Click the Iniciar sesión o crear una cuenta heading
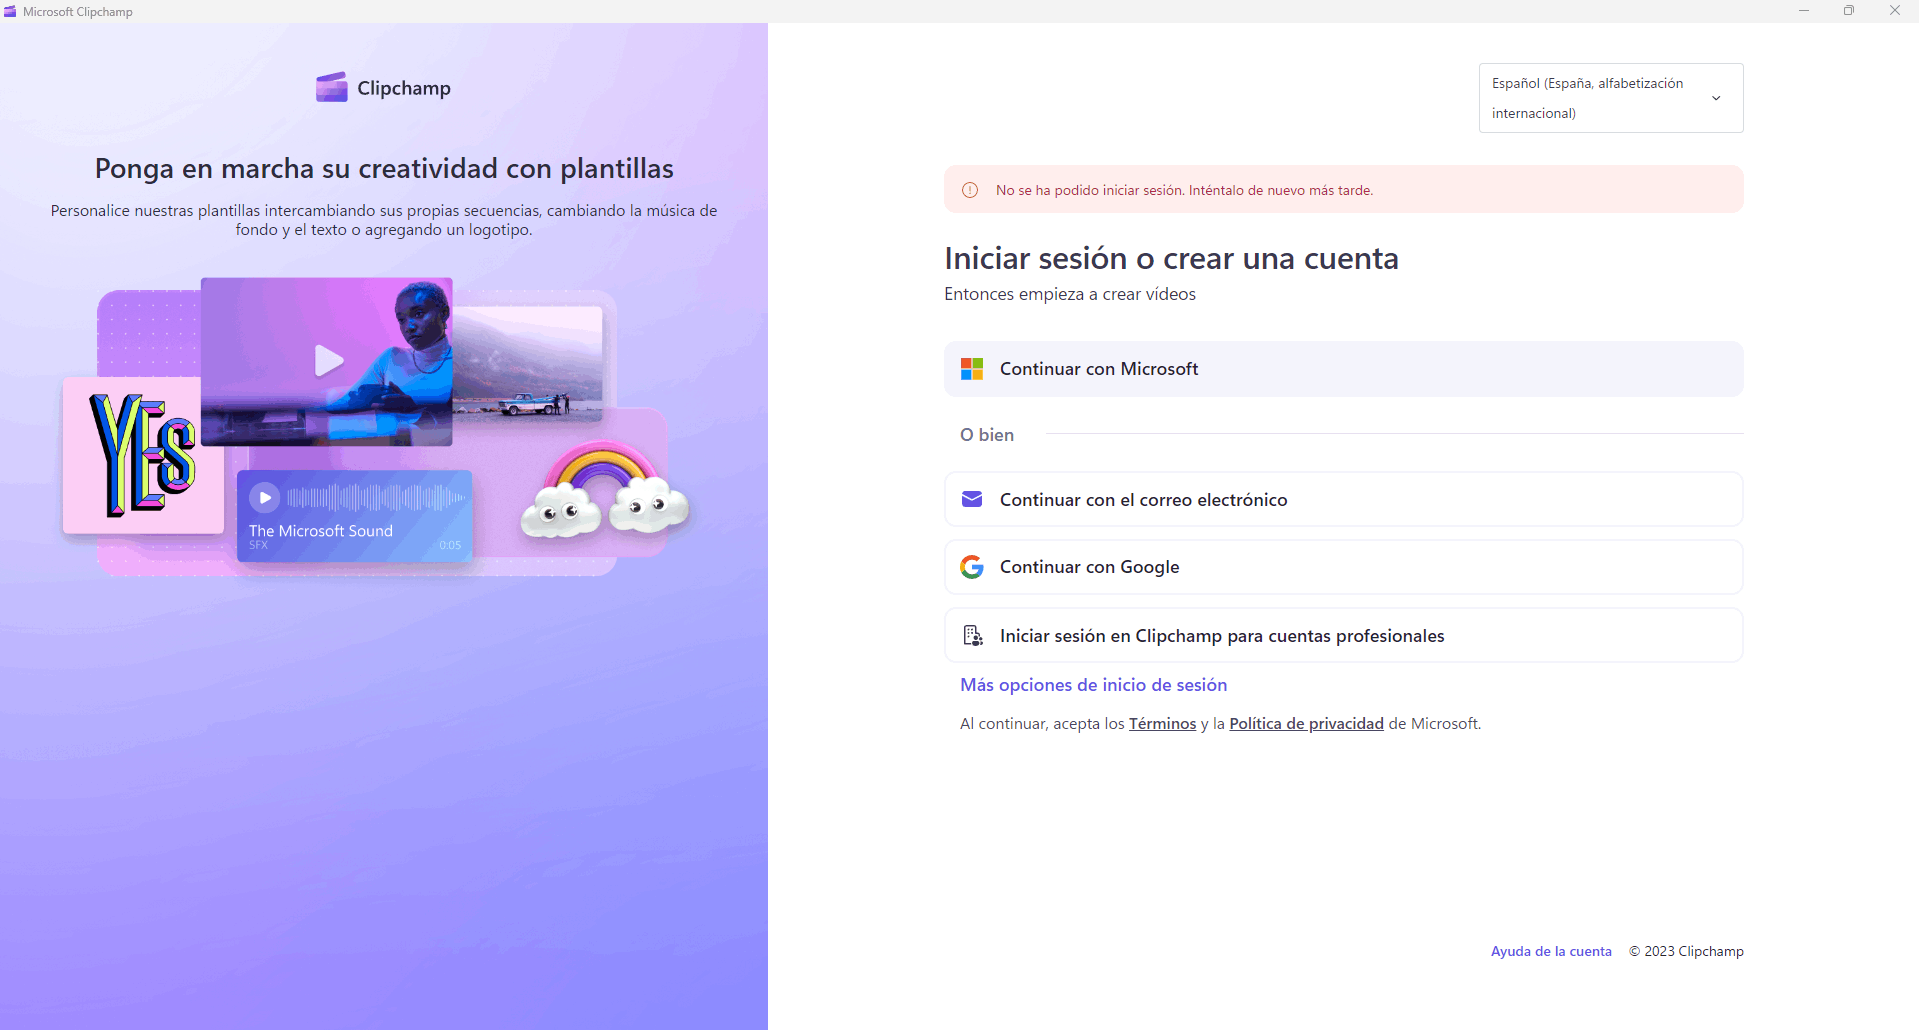Screen dimensions: 1919x1030 [1171, 258]
